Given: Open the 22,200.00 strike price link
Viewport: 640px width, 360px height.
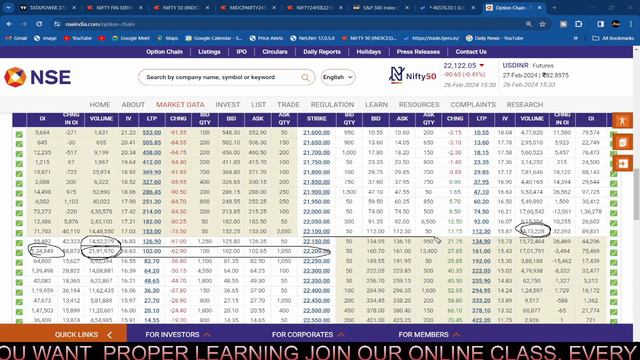Looking at the screenshot, I should pyautogui.click(x=316, y=251).
